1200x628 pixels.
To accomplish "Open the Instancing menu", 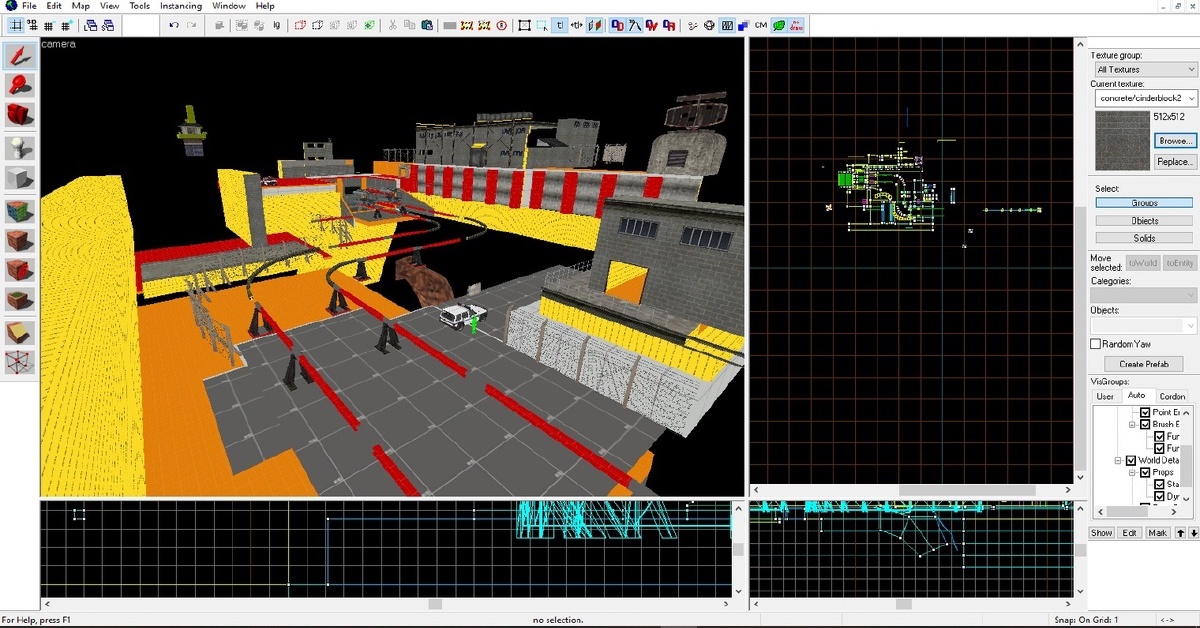I will click(x=181, y=6).
